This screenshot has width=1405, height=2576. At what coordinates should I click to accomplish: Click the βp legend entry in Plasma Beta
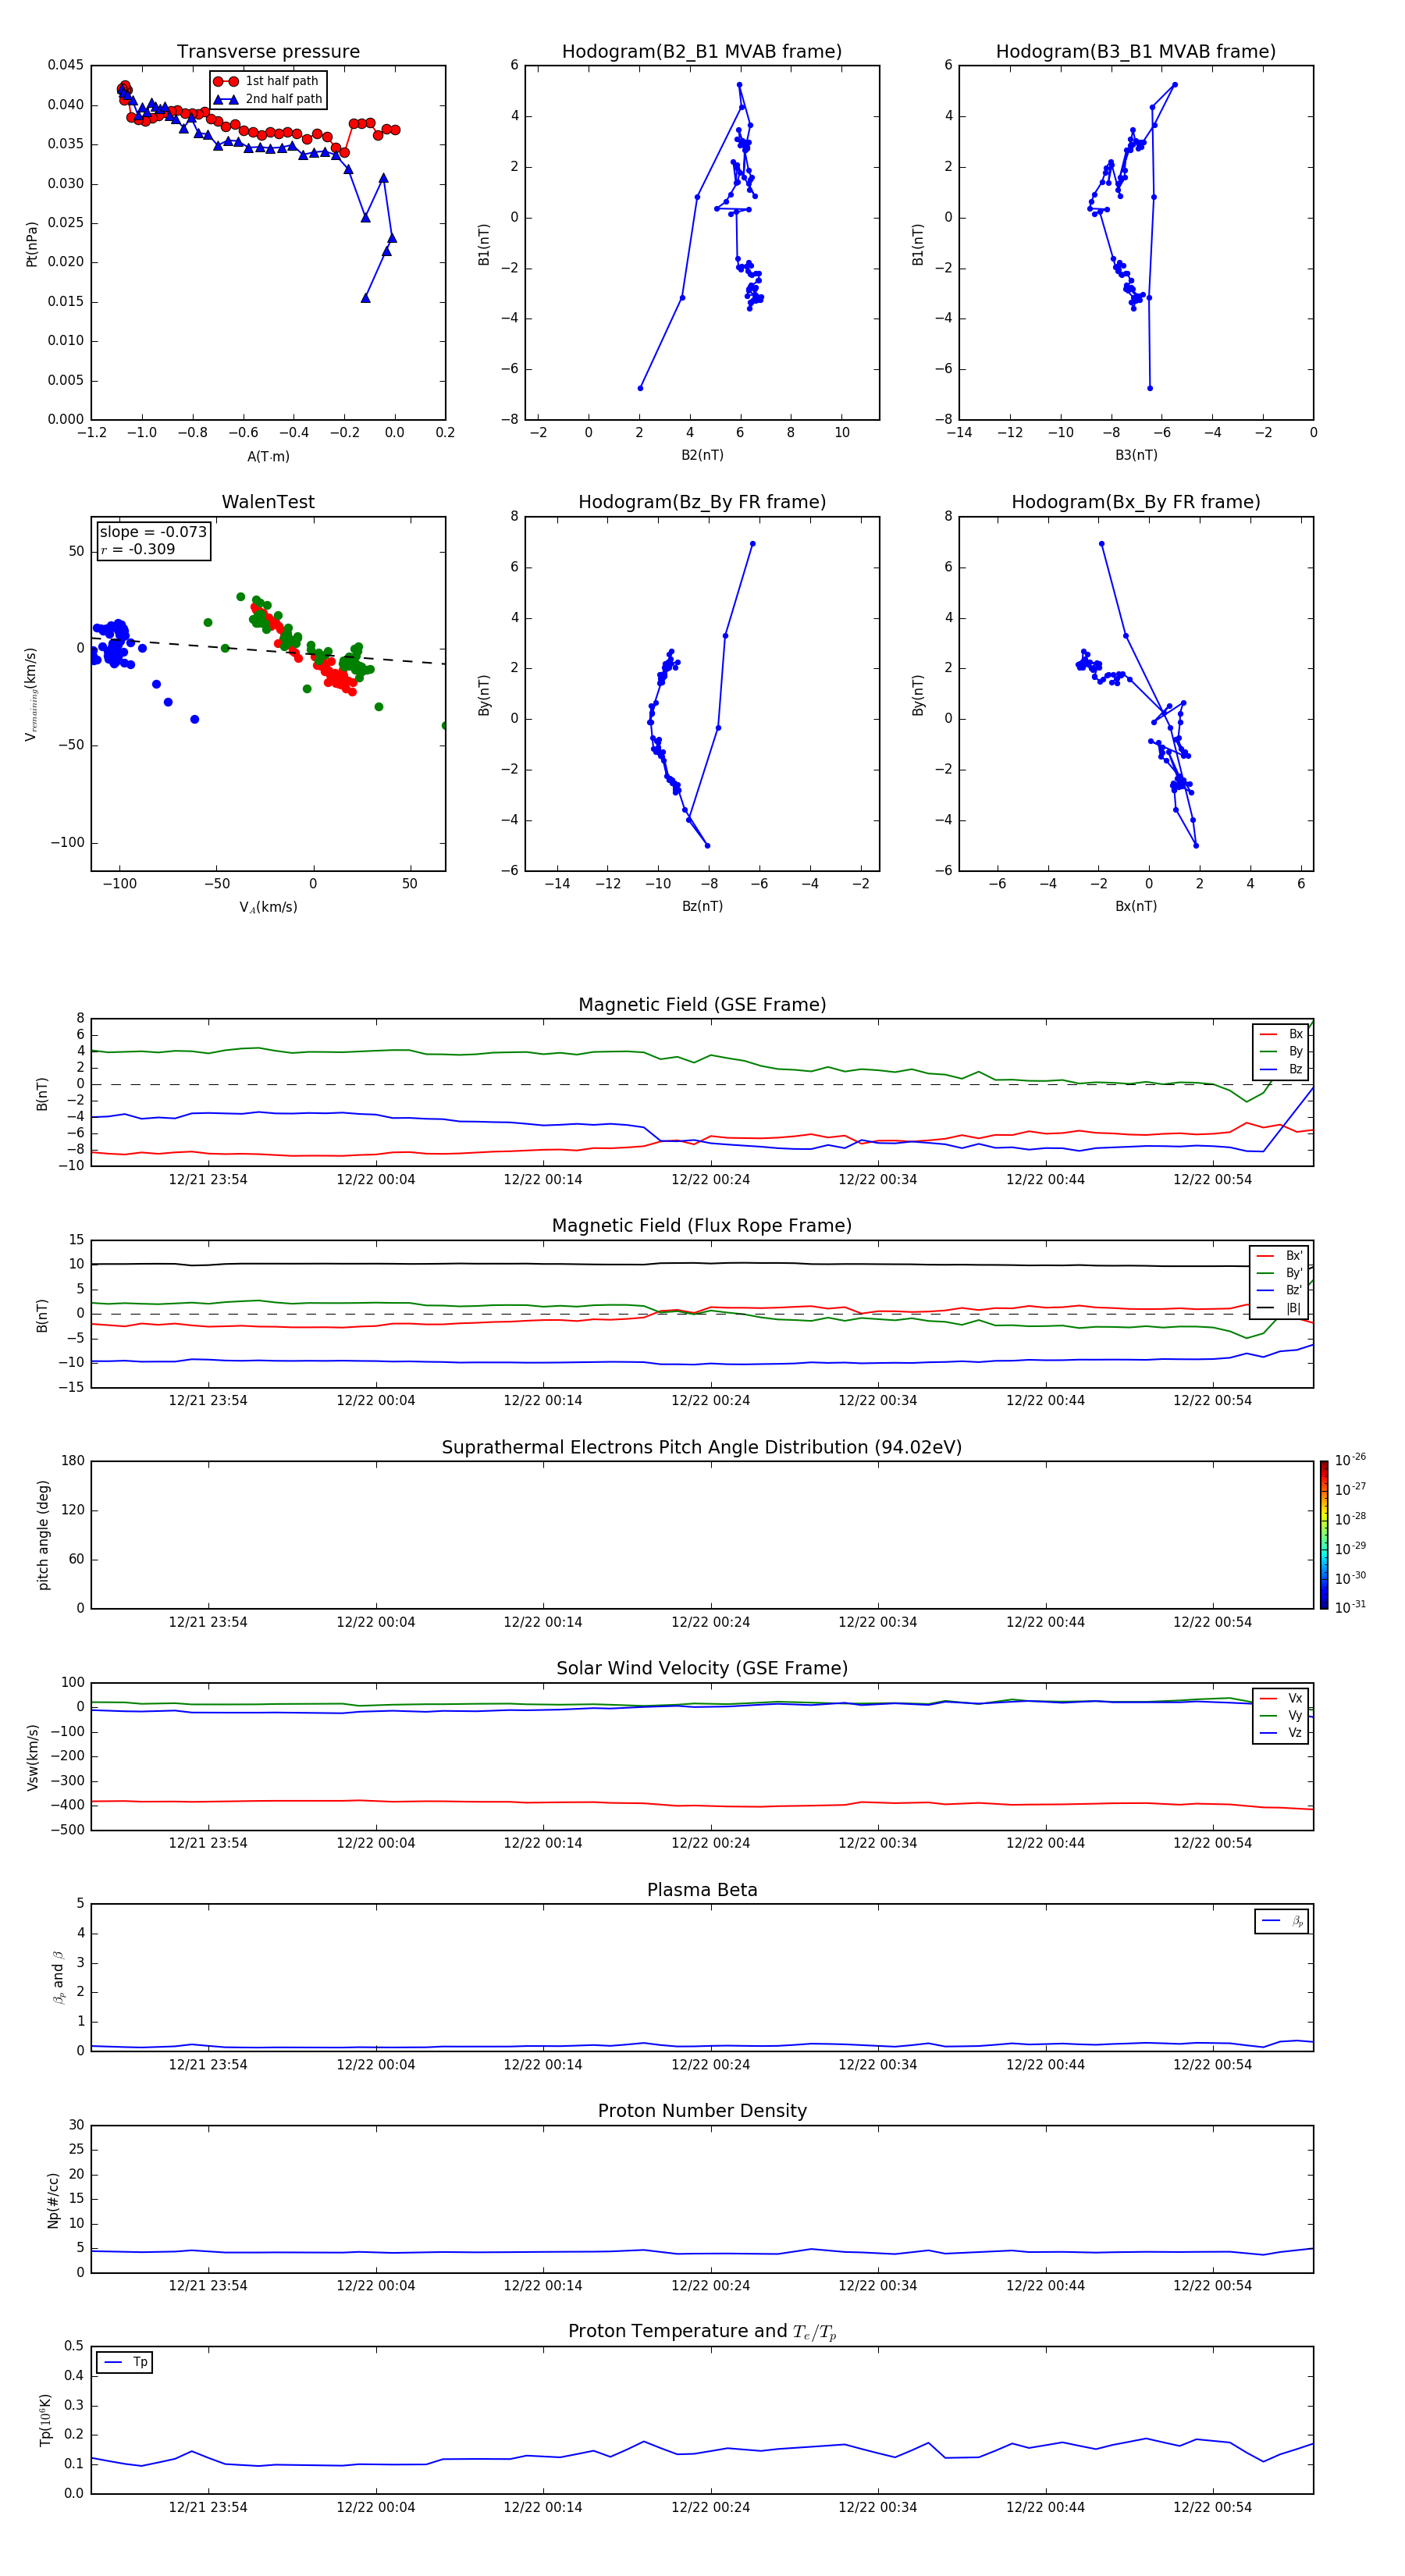point(1283,1921)
